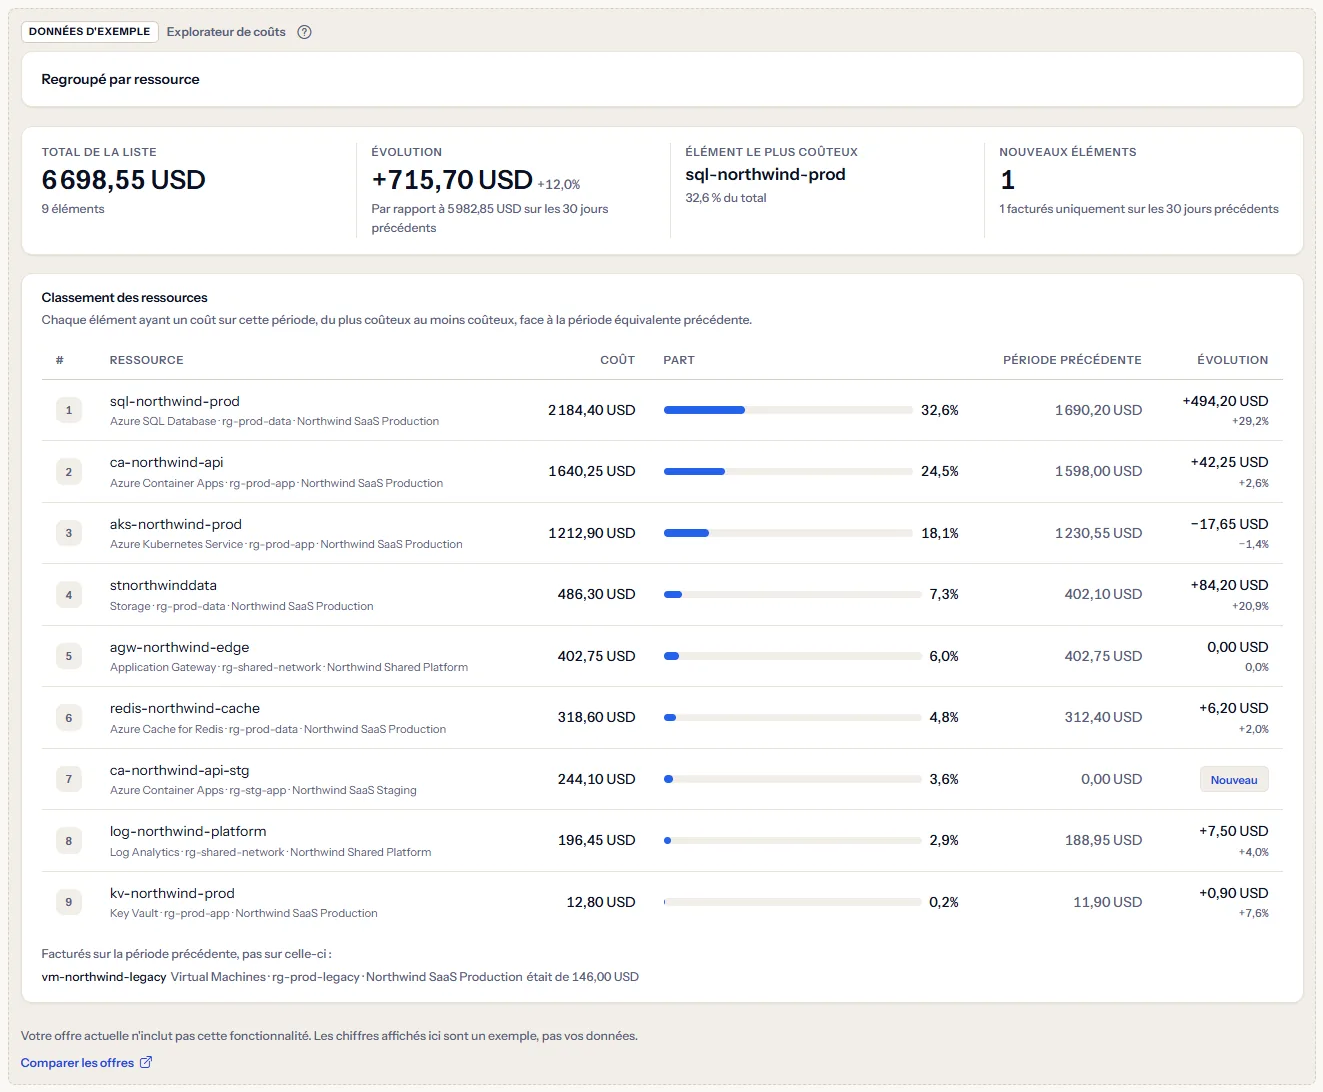Image resolution: width=1323 pixels, height=1092 pixels.
Task: Click the ÉVOLUTION column header
Action: (x=1232, y=360)
